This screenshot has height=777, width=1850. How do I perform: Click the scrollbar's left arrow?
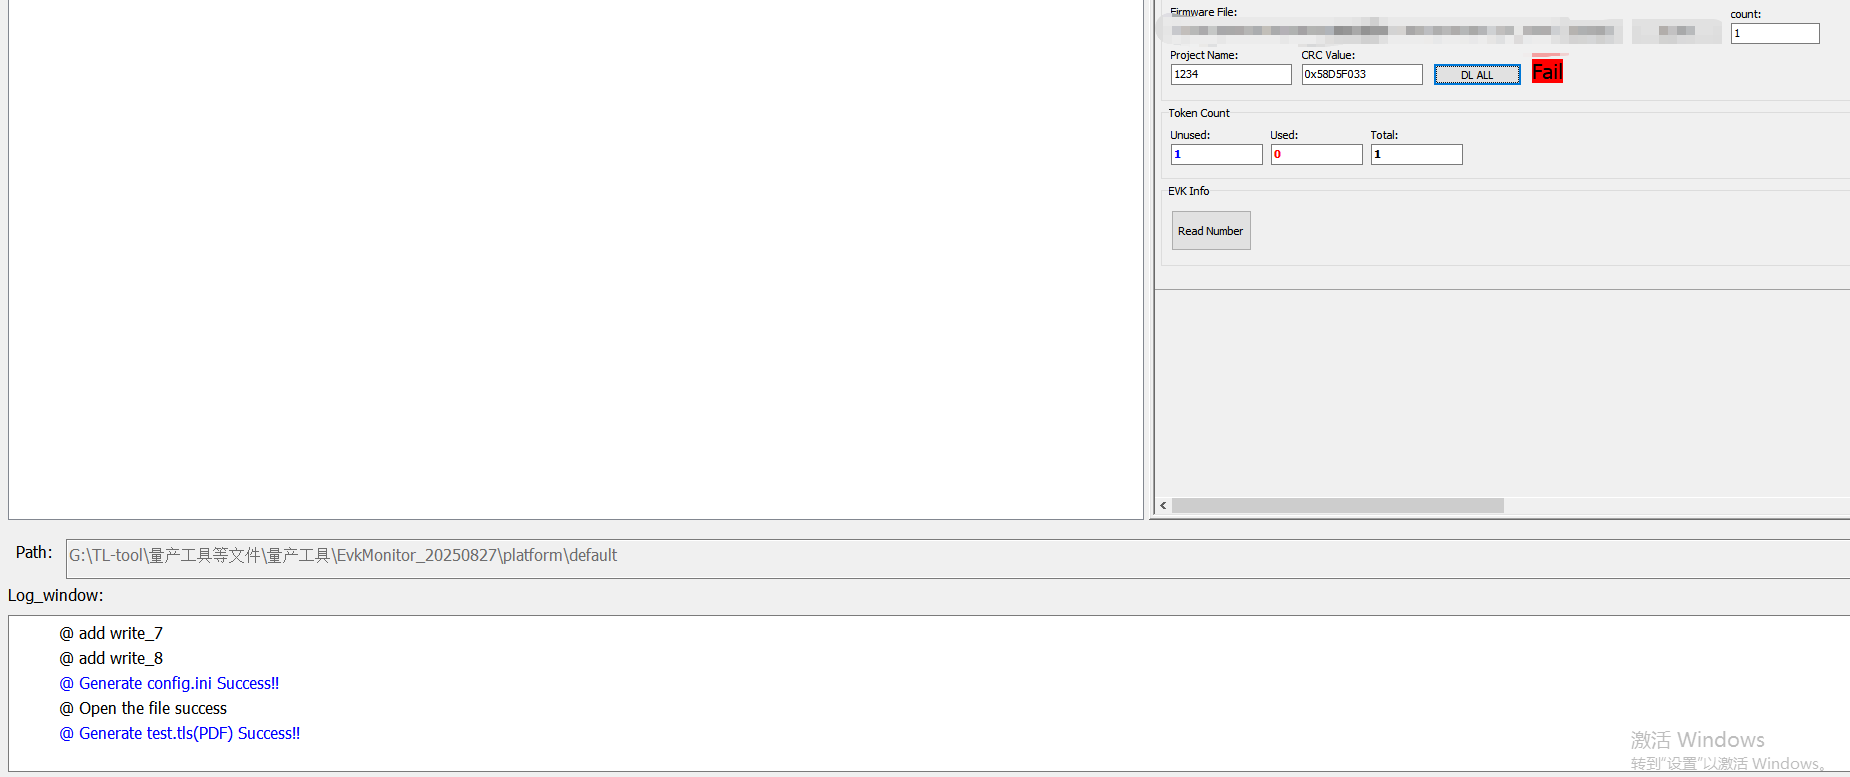coord(1163,506)
